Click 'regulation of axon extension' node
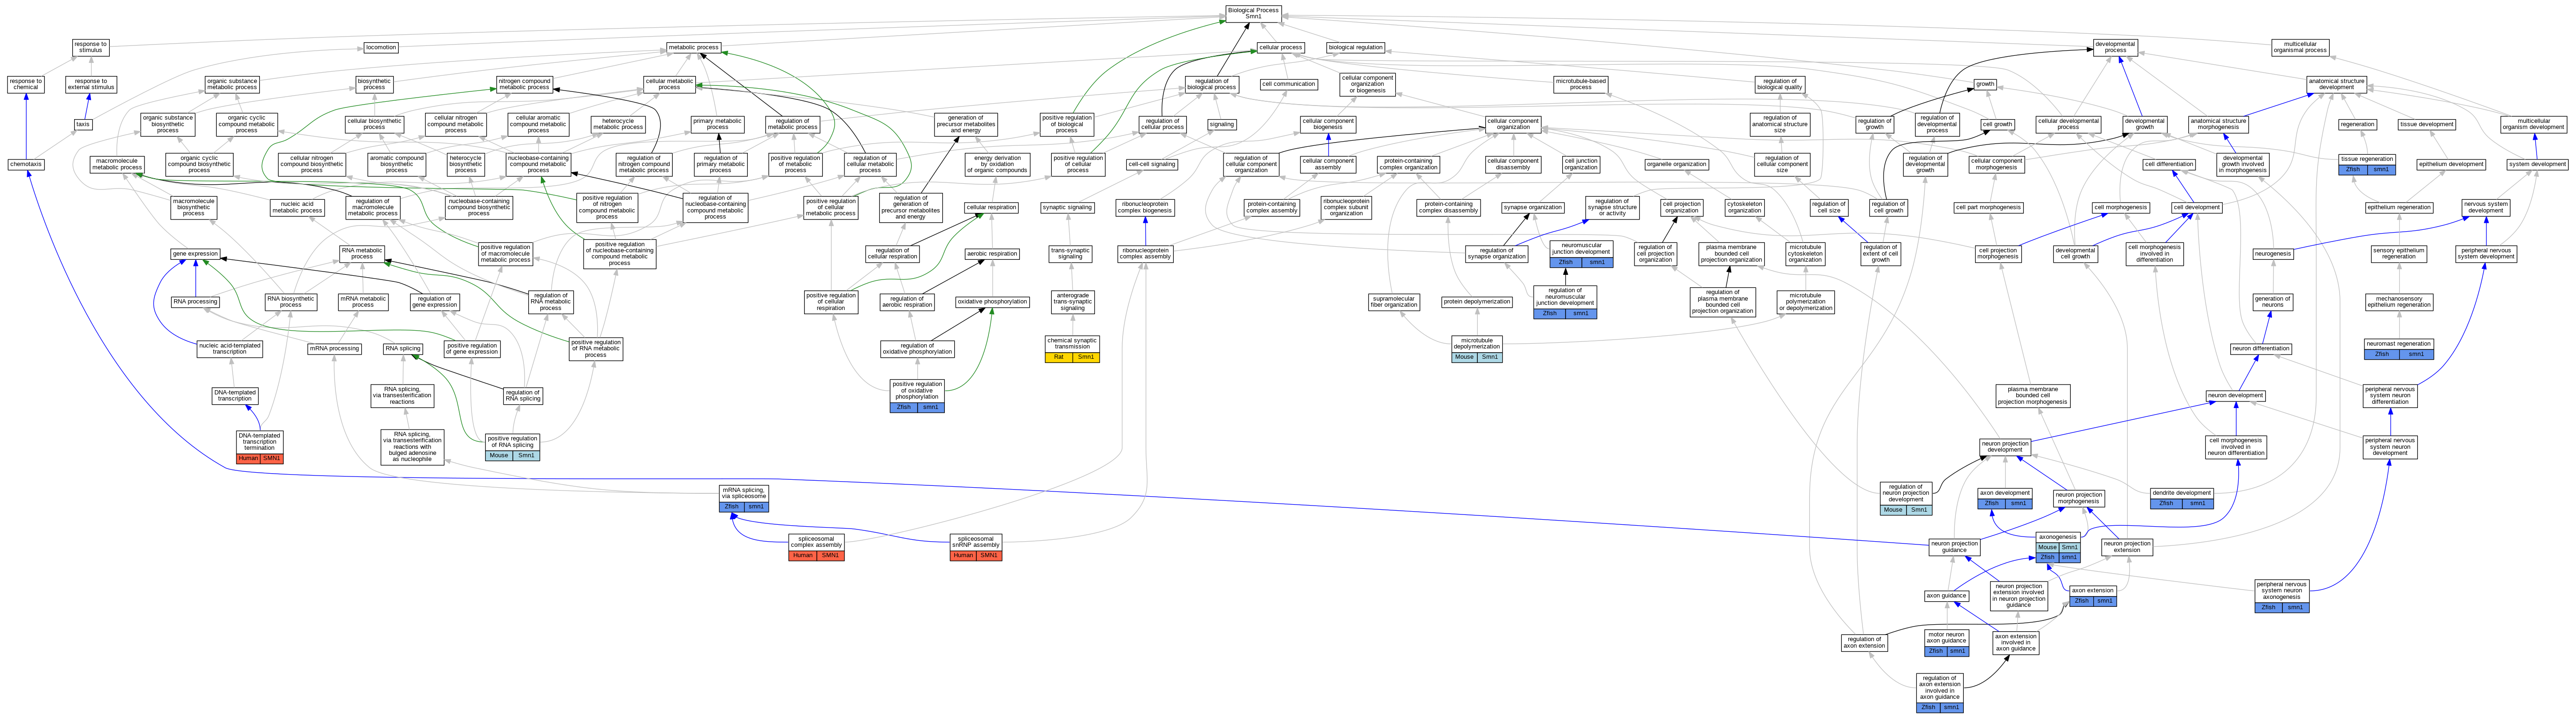The width and height of the screenshot is (2576, 718). click(1864, 642)
